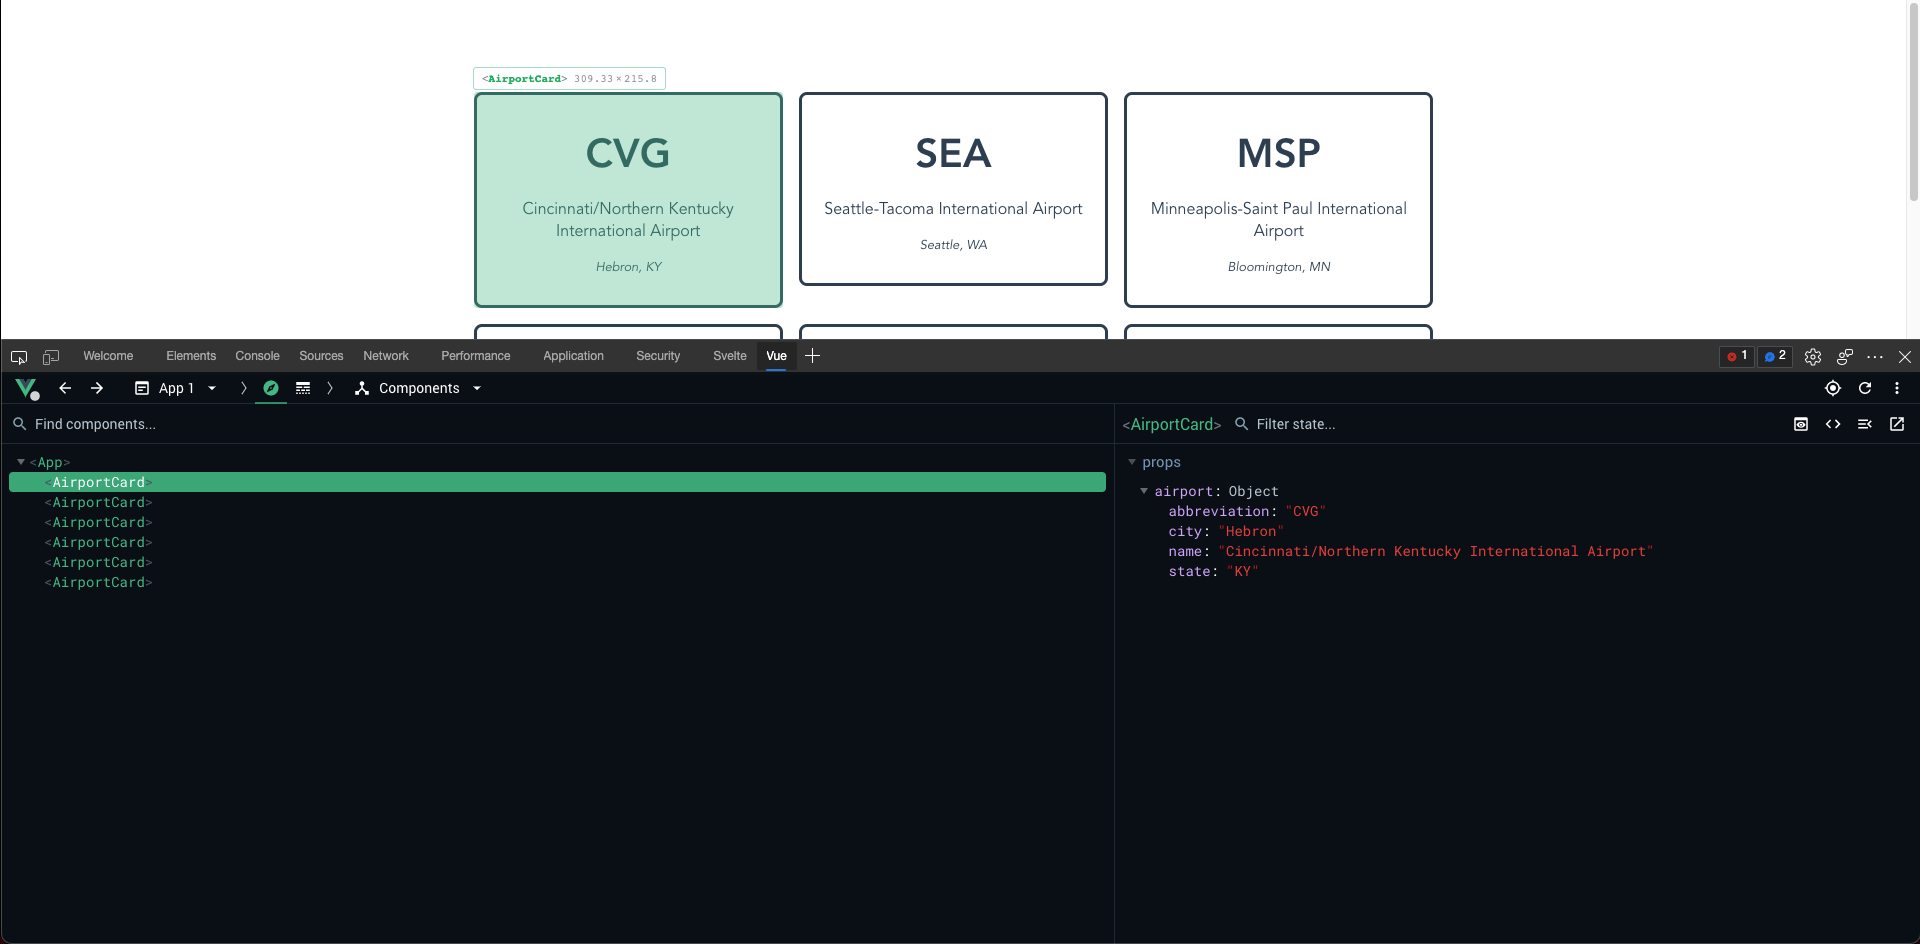Click the MSP airport card
The height and width of the screenshot is (944, 1920).
click(1278, 200)
